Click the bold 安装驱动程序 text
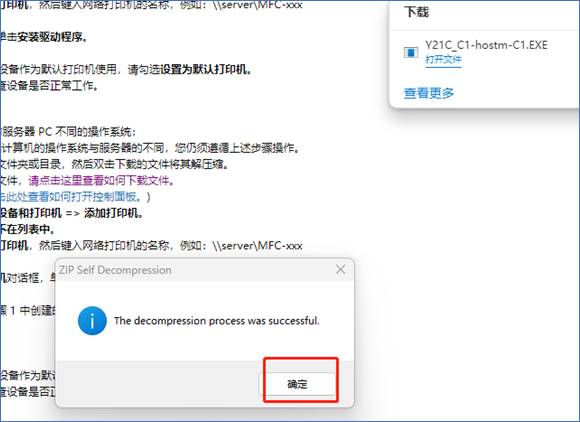 (x=52, y=37)
